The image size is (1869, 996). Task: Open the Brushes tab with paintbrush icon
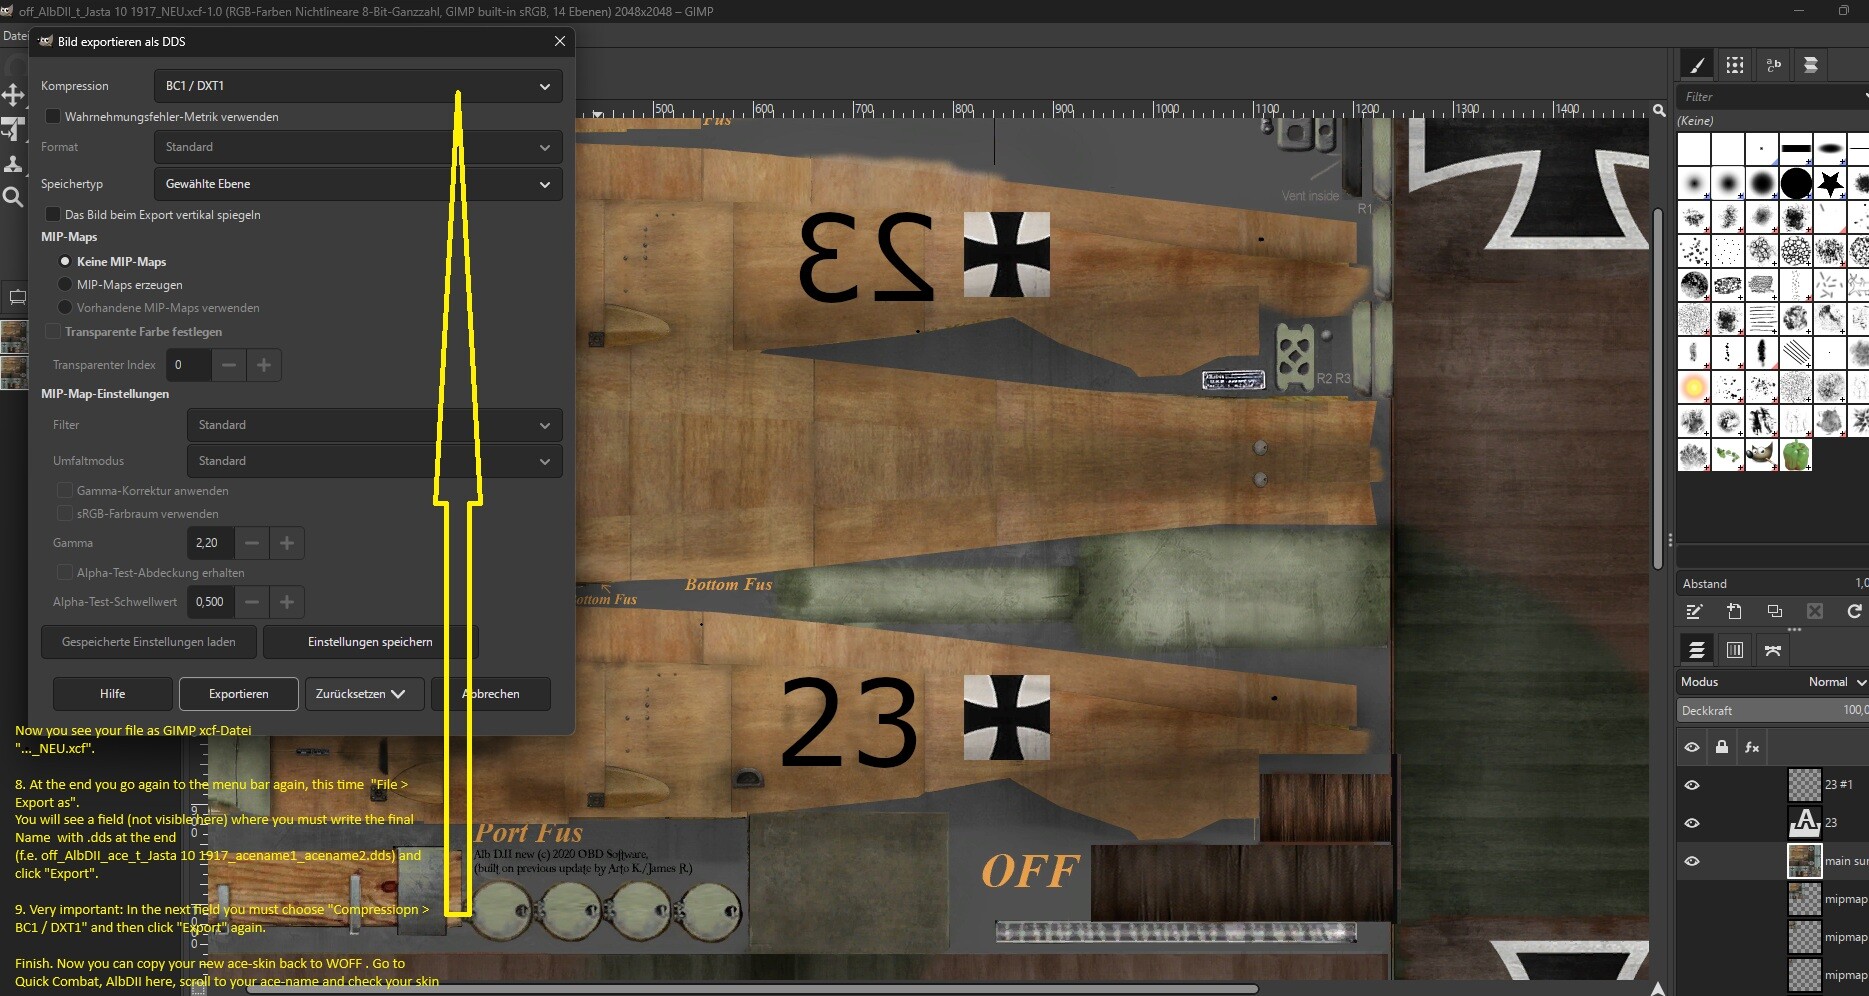[x=1697, y=65]
